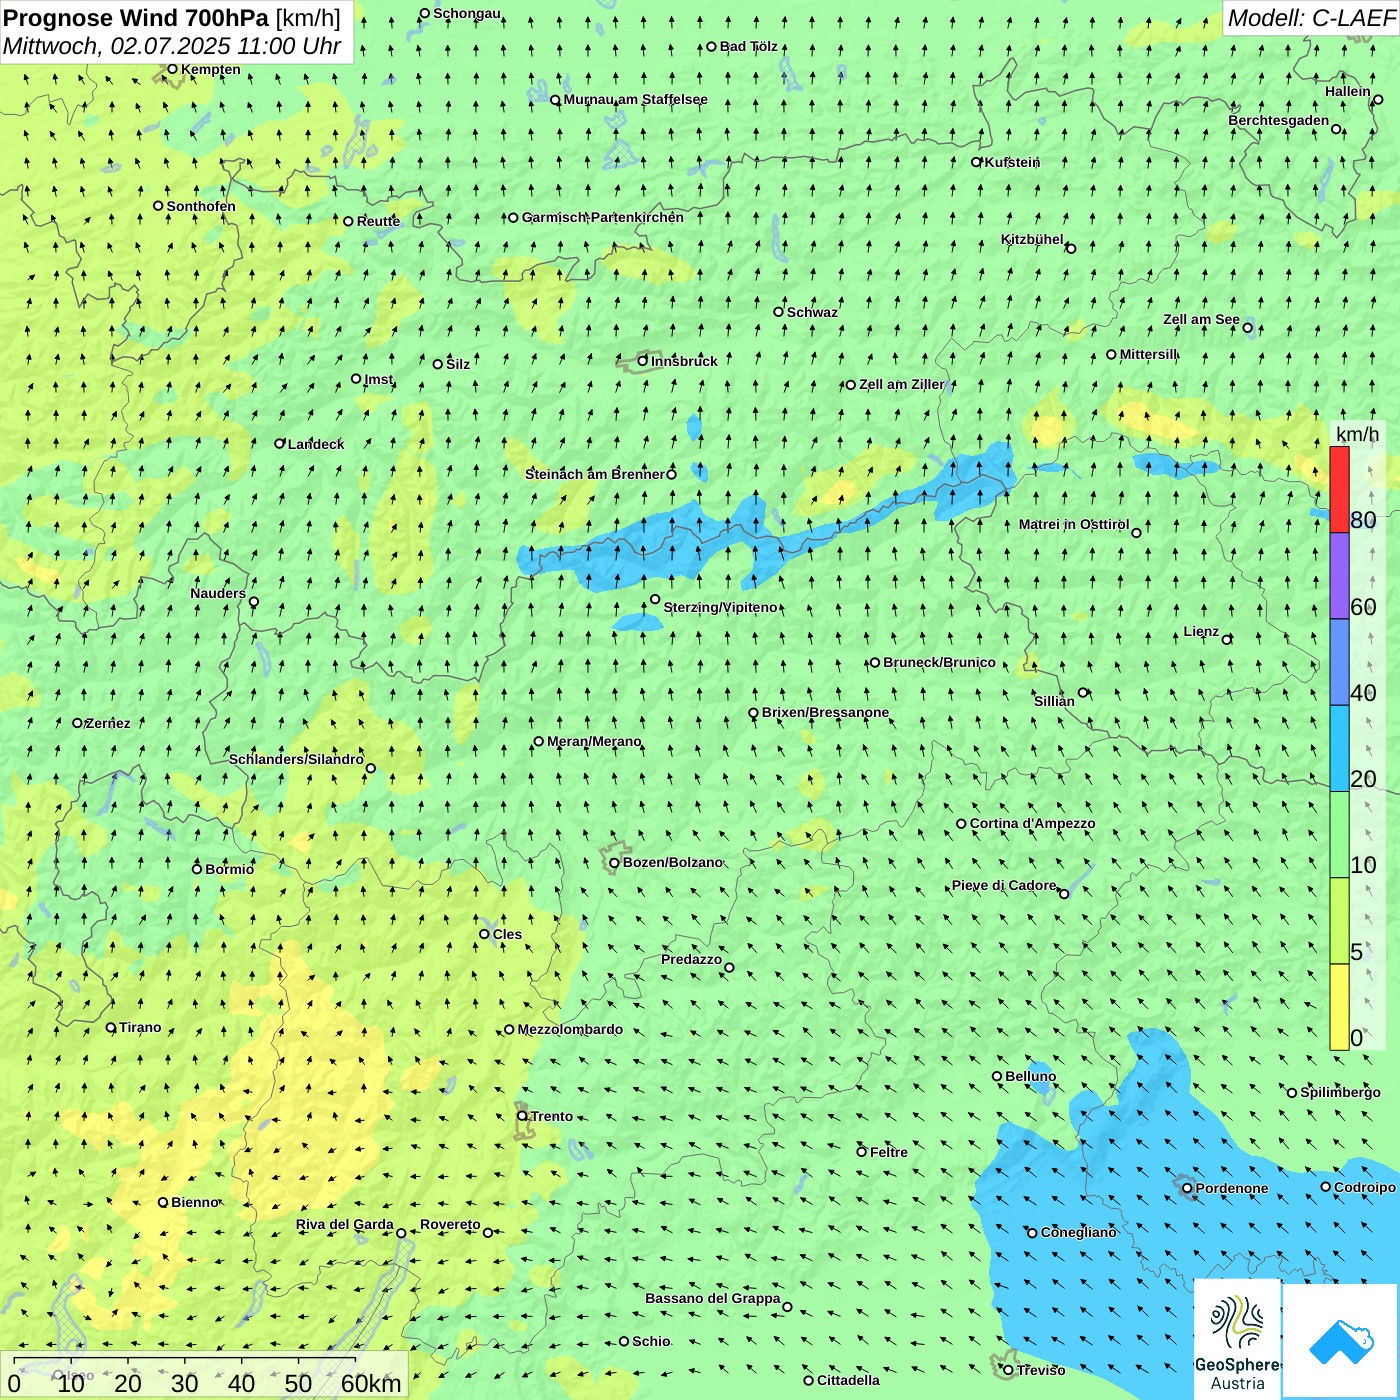Click the legend value '60'
The image size is (1400, 1400).
click(1363, 607)
